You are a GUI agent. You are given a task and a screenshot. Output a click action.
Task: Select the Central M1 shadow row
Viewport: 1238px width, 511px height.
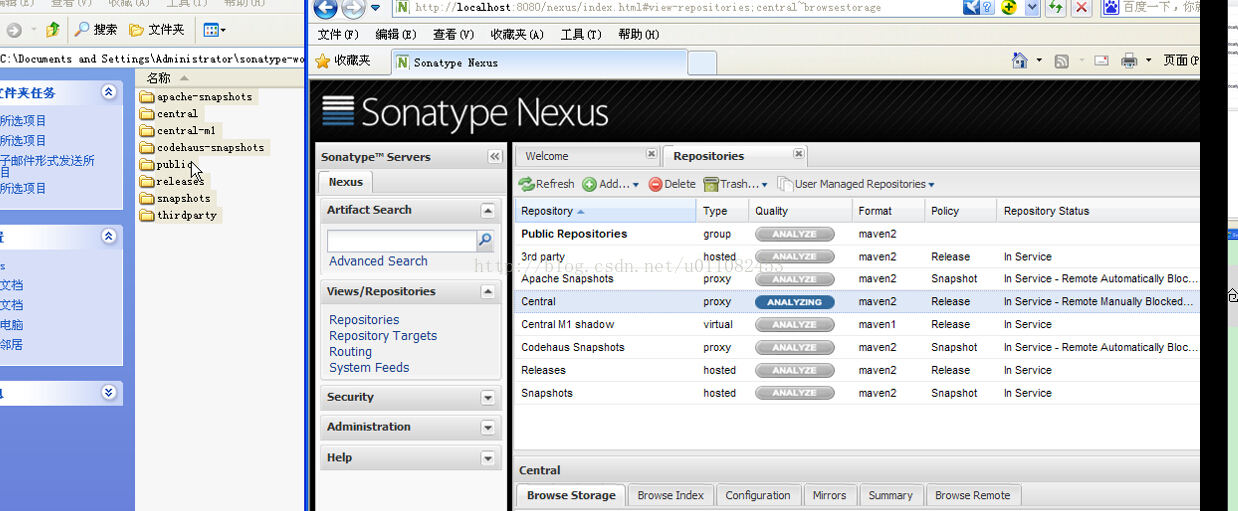pos(857,324)
